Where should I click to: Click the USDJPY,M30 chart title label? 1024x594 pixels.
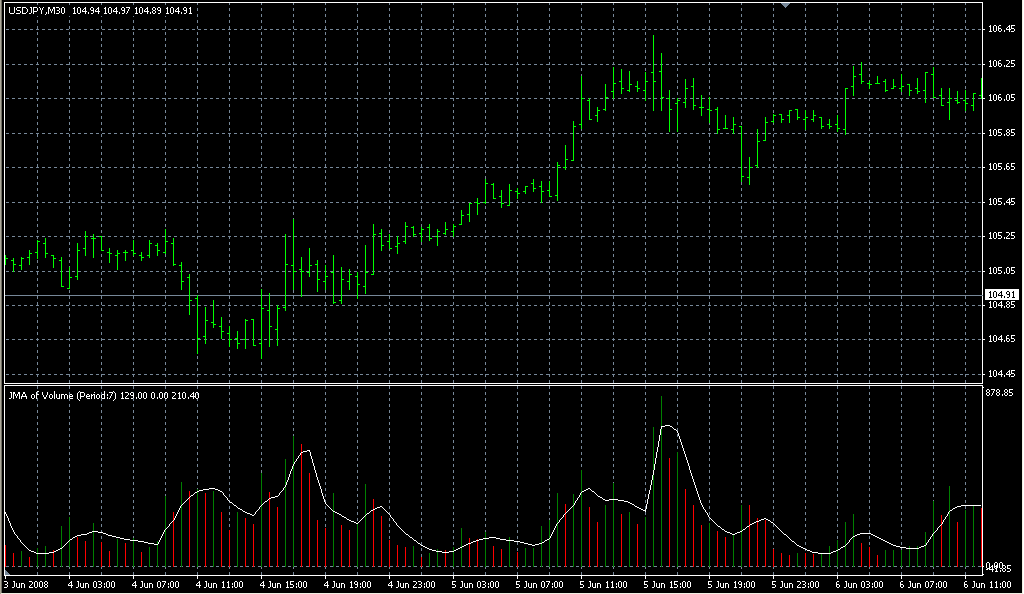coord(37,10)
